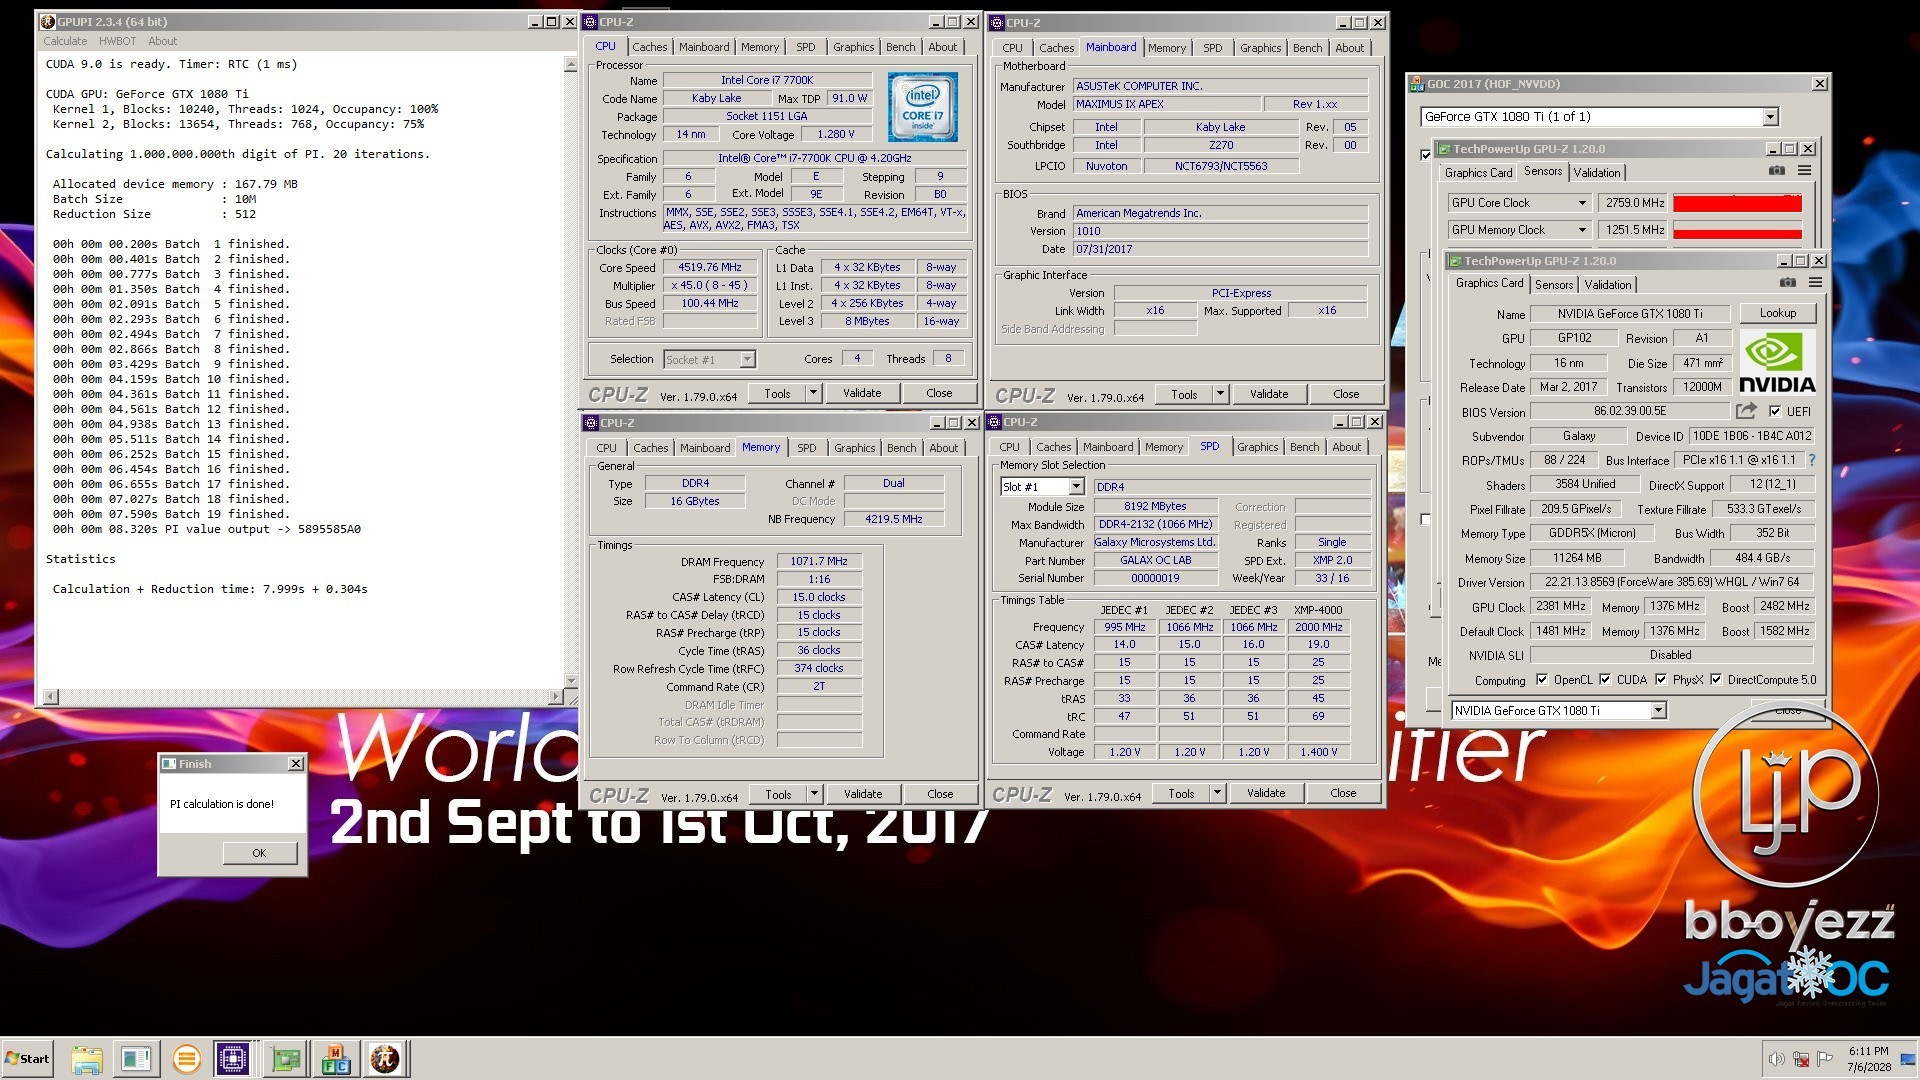Open the Slot #1 memory slot dropdown
Image resolution: width=1920 pixels, height=1080 pixels.
coord(1076,487)
